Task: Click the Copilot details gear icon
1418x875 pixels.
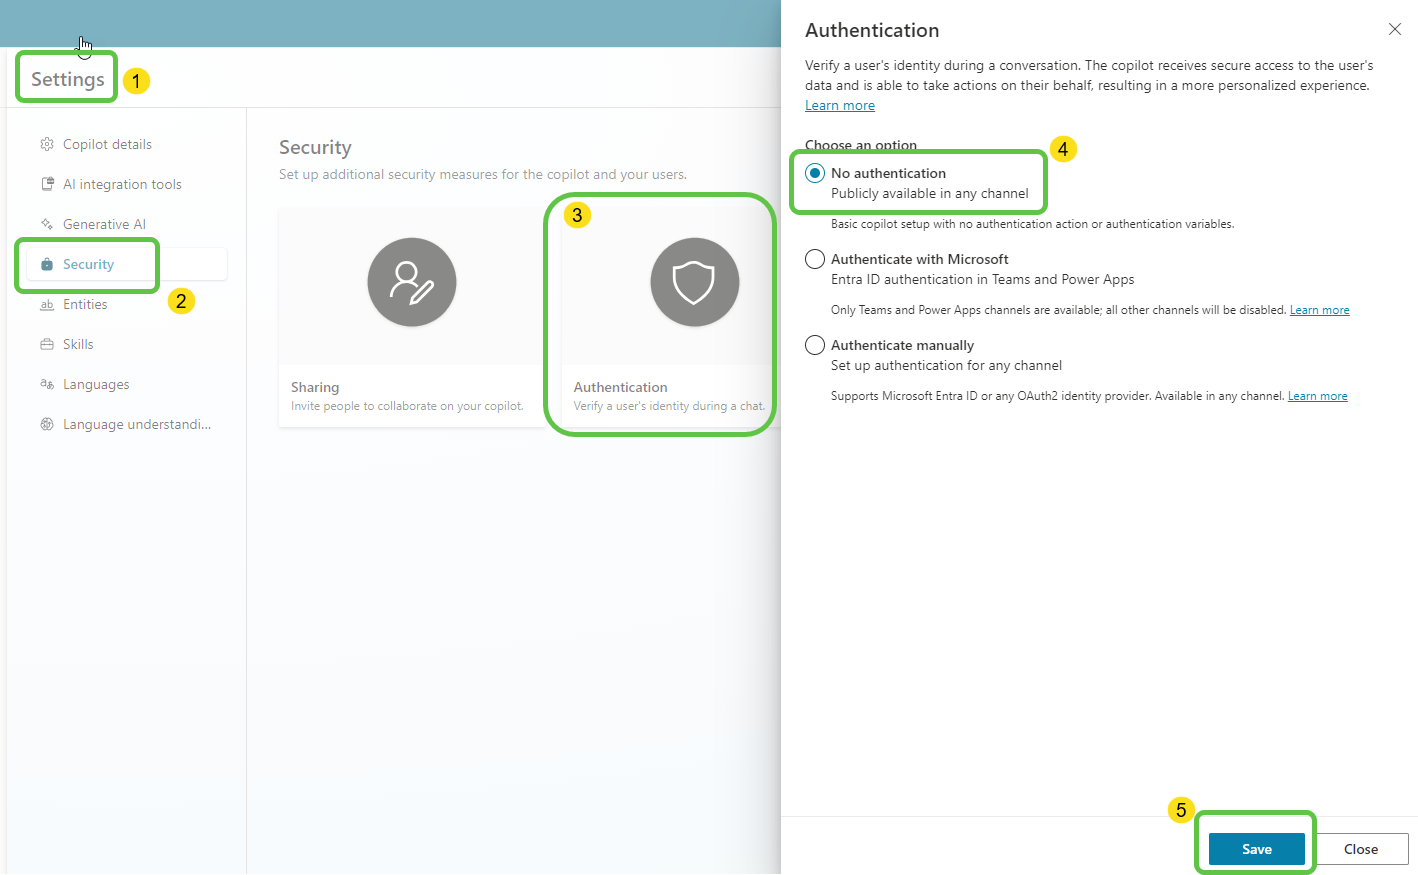Action: coord(47,144)
